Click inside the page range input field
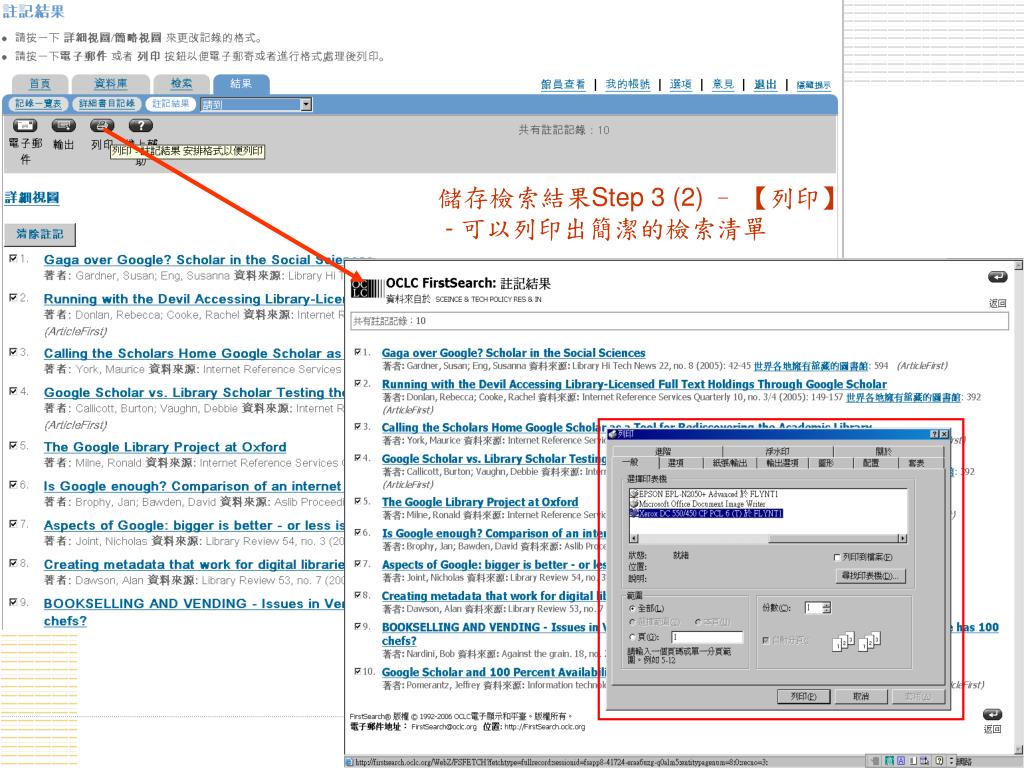Viewport: 1024px width, 768px height. pos(707,637)
